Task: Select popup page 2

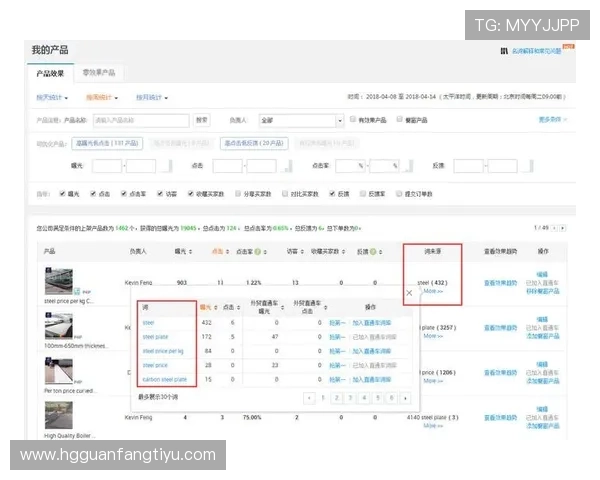Action: pyautogui.click(x=337, y=398)
